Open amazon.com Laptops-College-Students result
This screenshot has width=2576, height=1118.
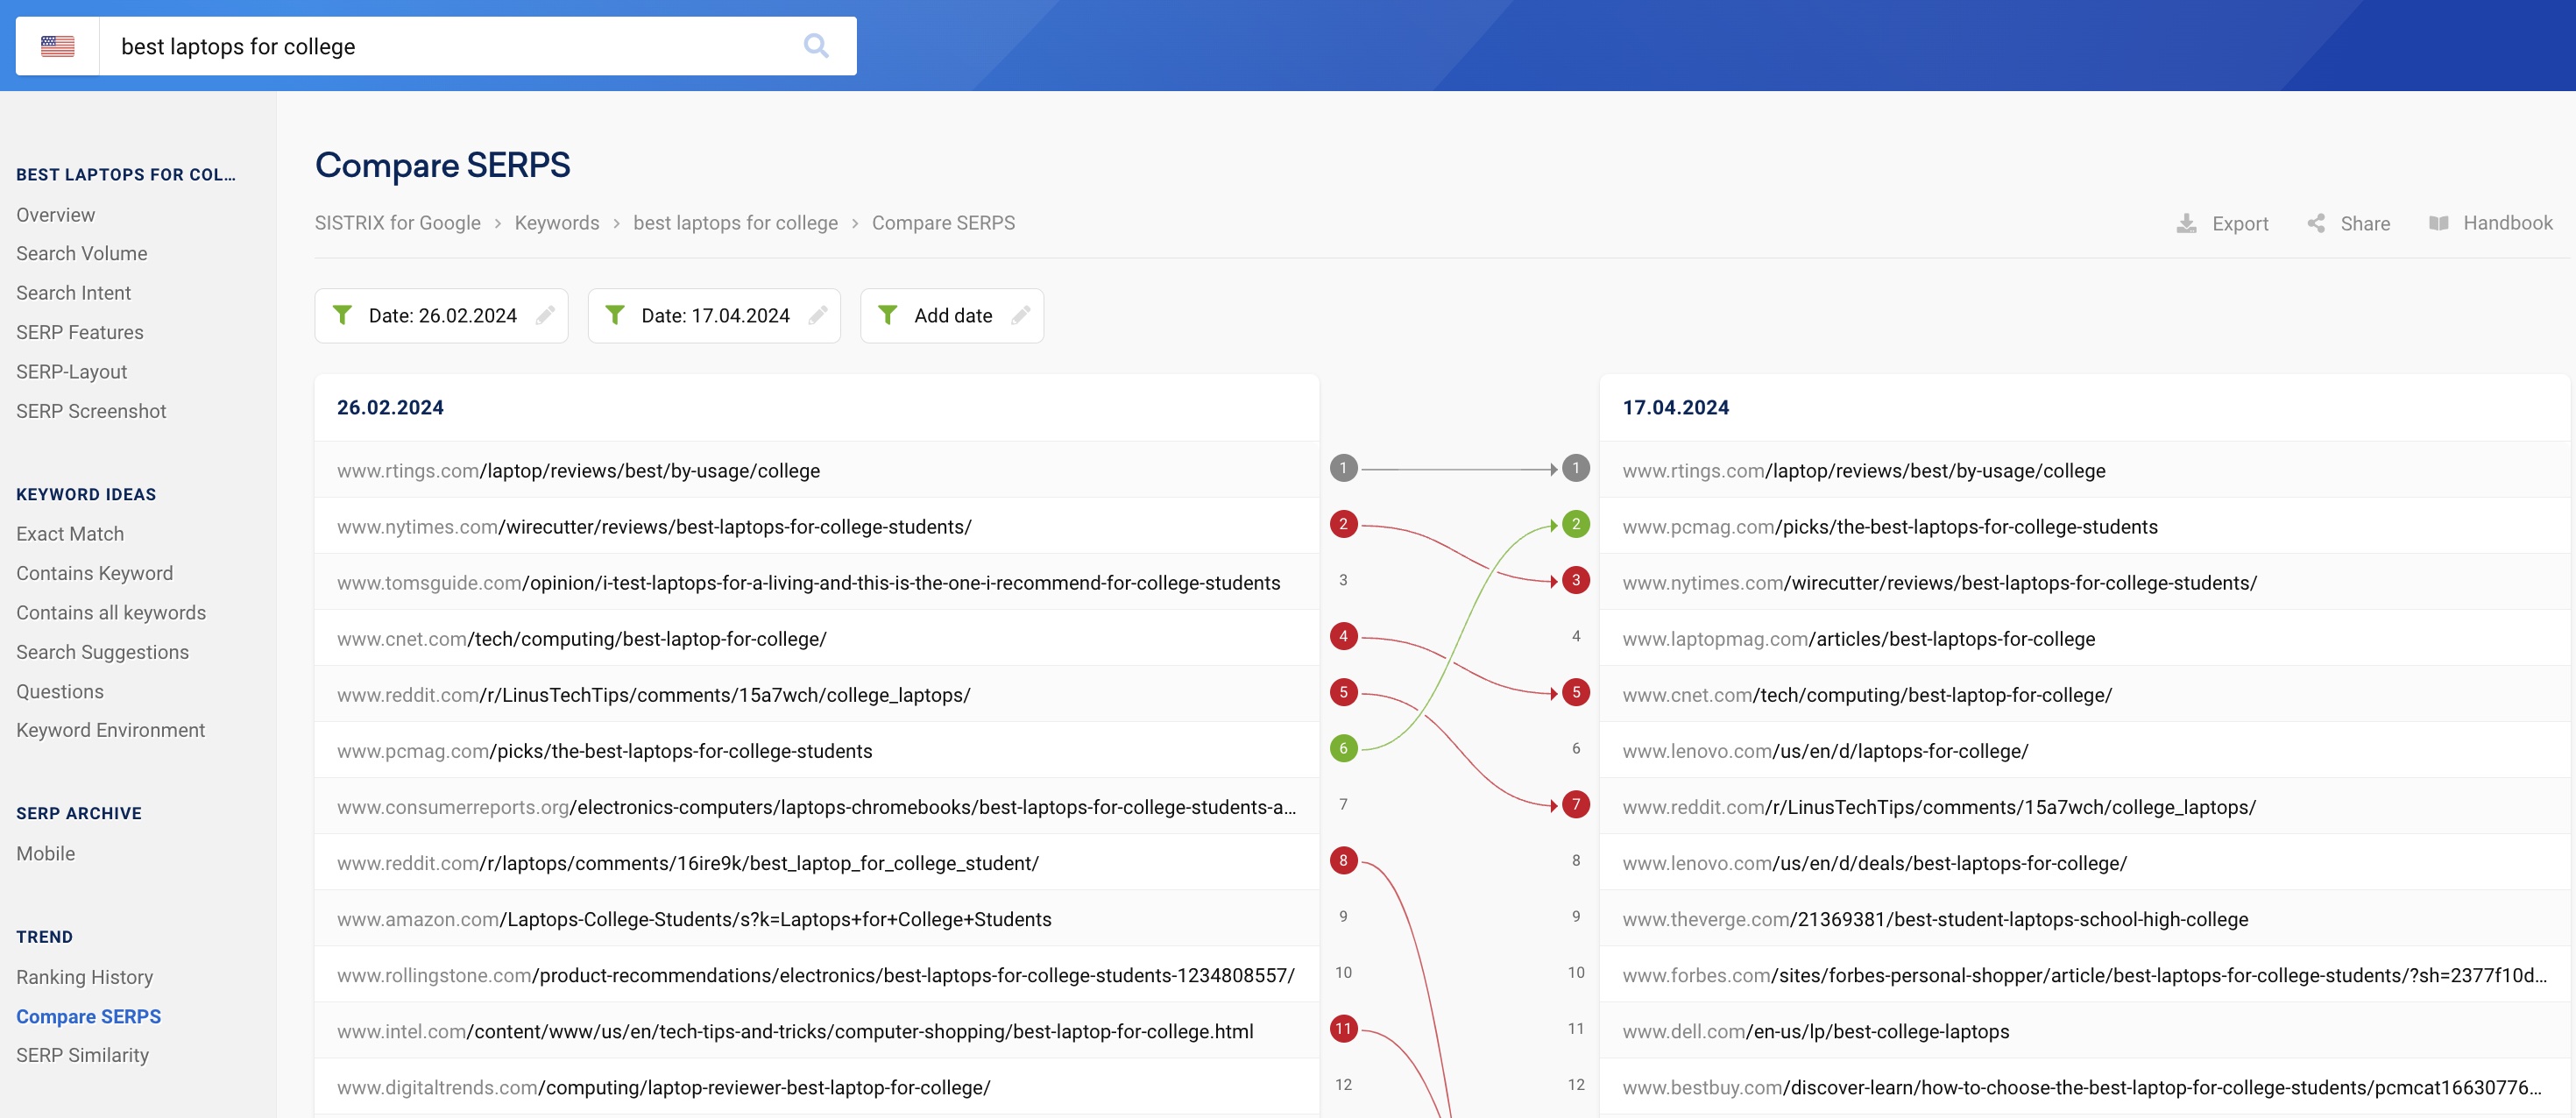pos(694,919)
